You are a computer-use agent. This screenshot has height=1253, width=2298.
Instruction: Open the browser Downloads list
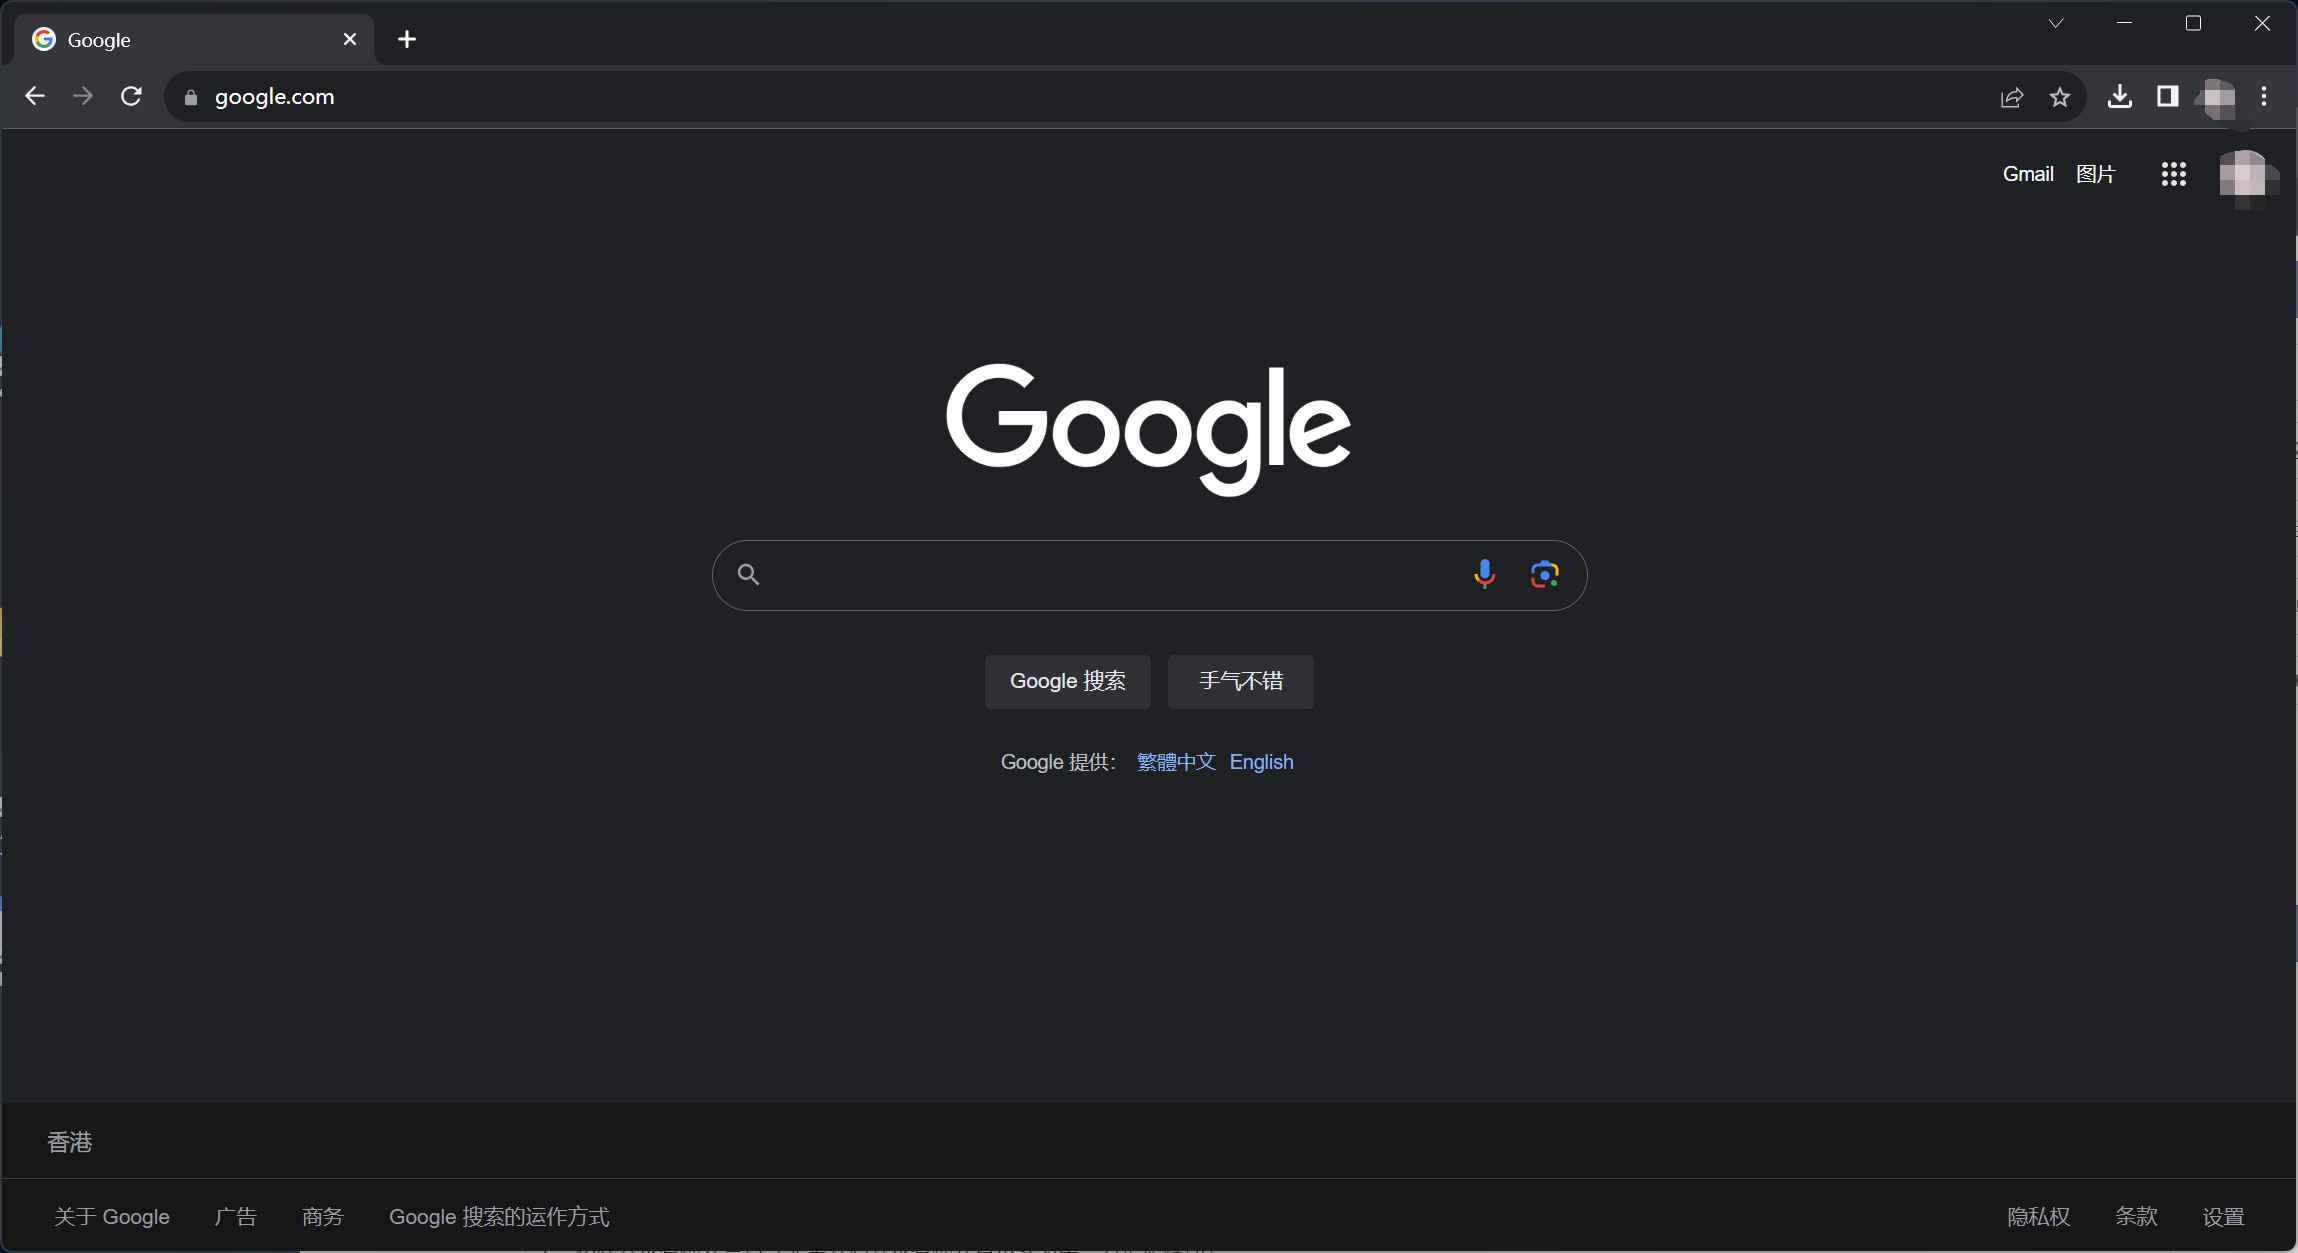pyautogui.click(x=2117, y=96)
